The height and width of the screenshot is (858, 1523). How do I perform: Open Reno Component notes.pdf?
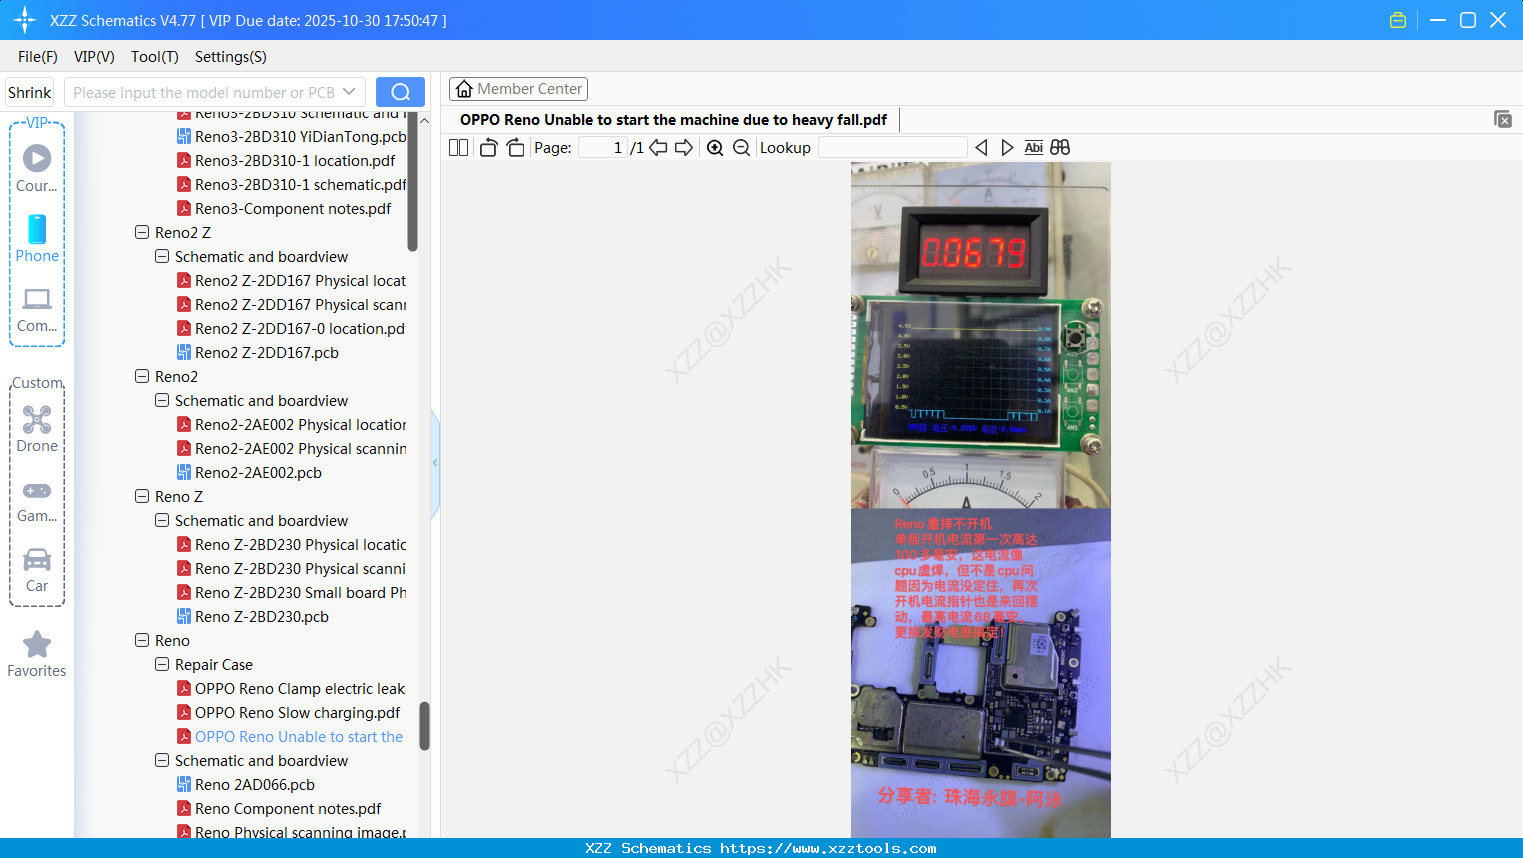[279, 808]
